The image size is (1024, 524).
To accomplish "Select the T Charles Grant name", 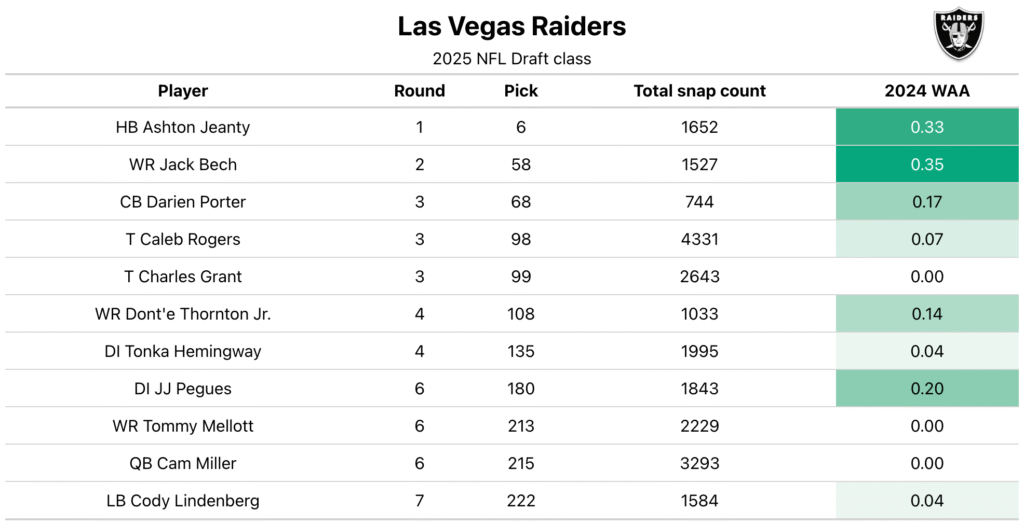I will [183, 276].
